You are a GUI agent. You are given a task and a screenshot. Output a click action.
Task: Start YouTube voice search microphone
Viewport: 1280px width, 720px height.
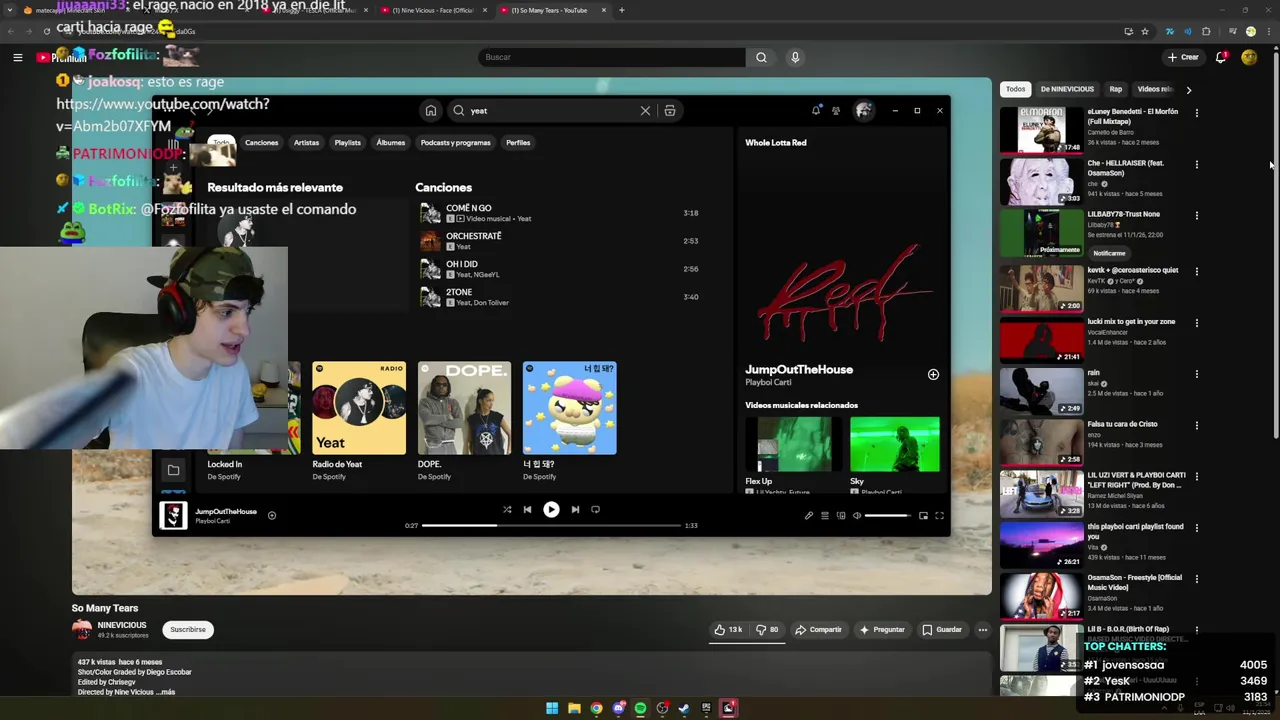795,57
